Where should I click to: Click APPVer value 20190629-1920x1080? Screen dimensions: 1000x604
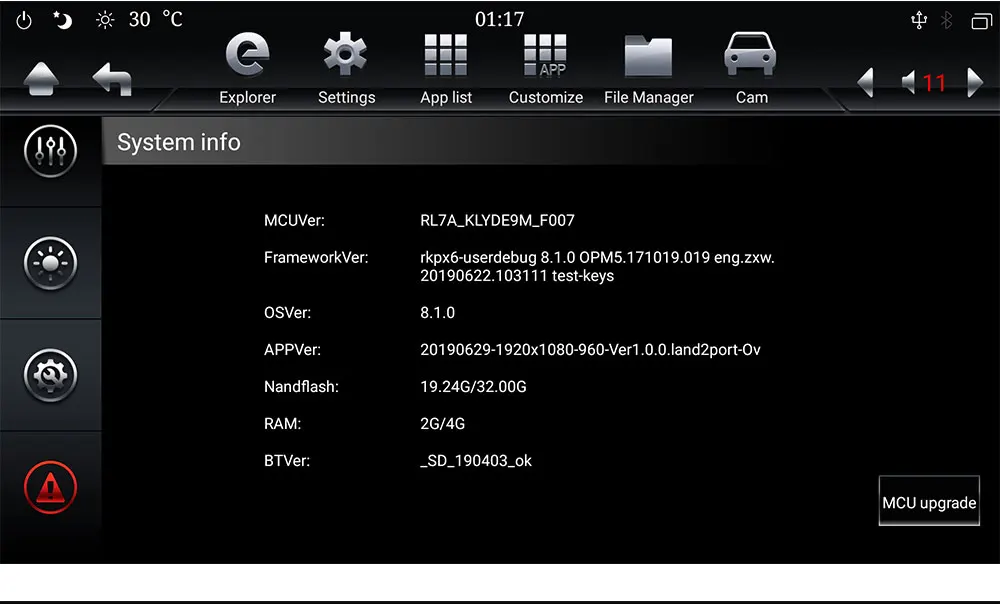pos(590,350)
